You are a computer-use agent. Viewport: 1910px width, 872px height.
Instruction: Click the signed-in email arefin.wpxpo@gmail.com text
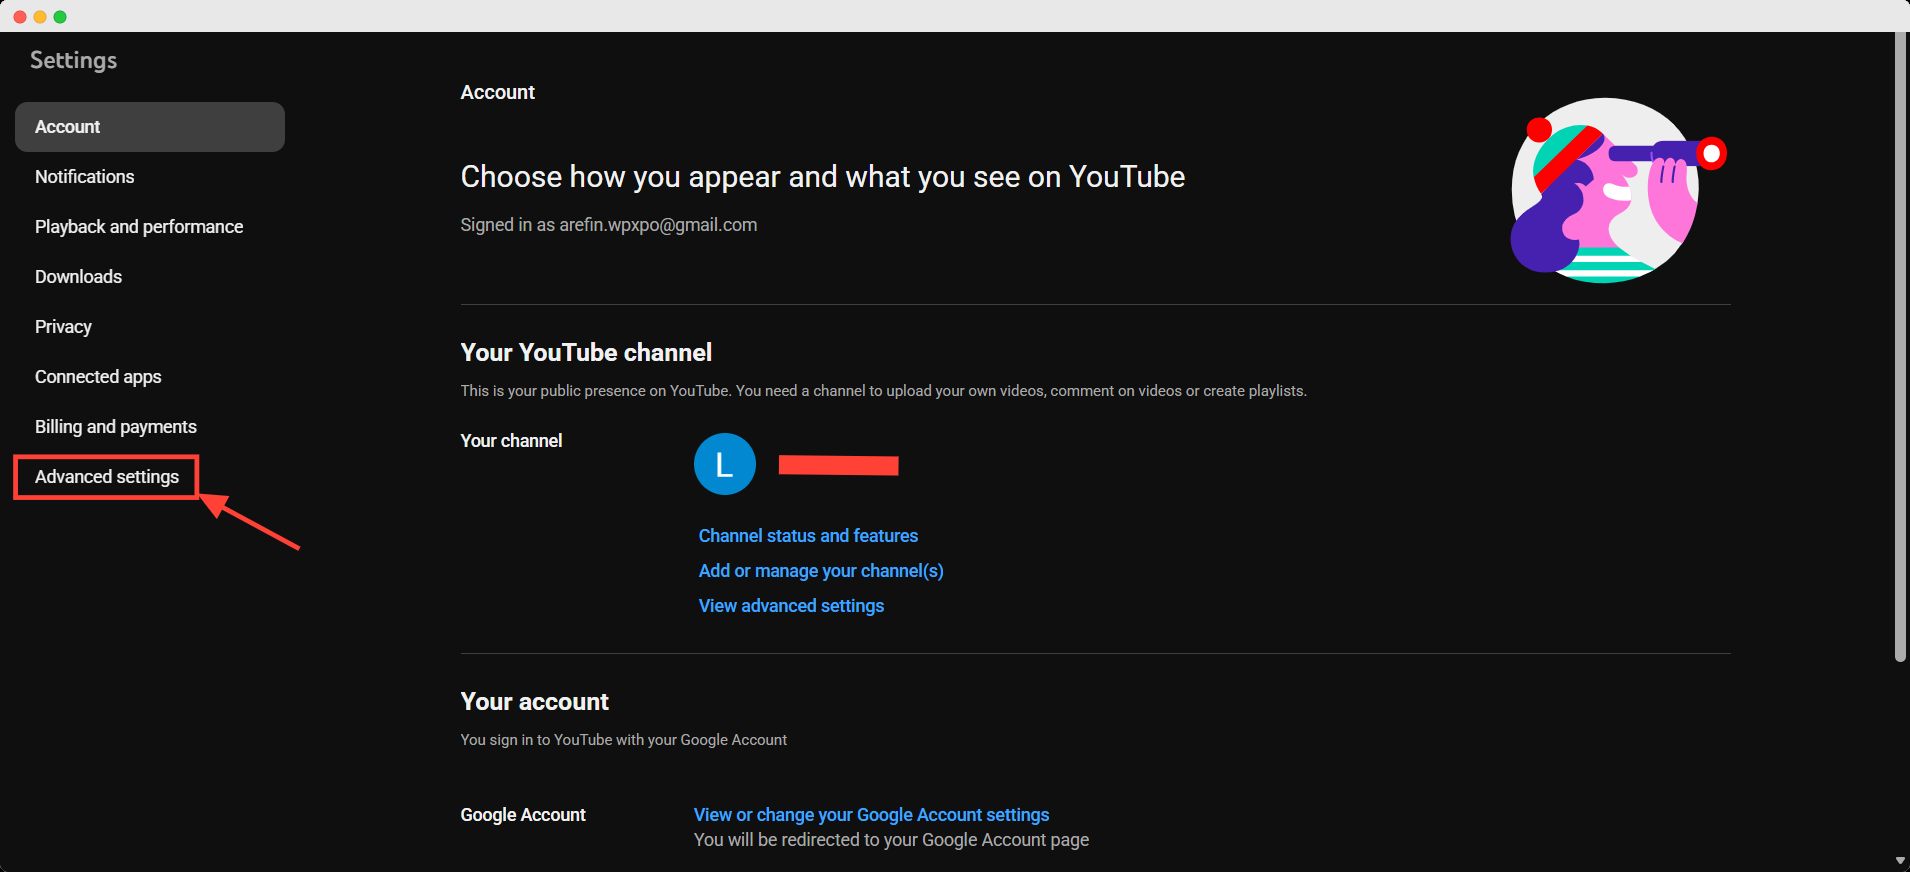(x=658, y=225)
